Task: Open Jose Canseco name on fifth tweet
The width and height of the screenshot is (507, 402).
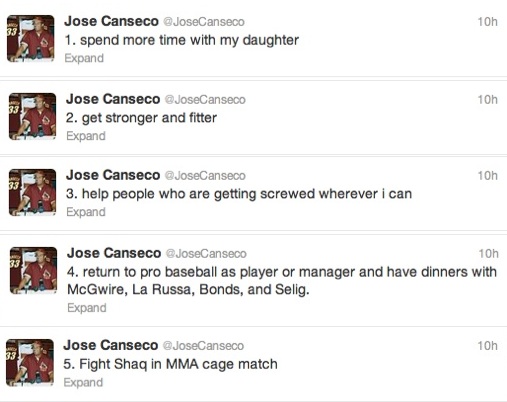Action: click(111, 345)
